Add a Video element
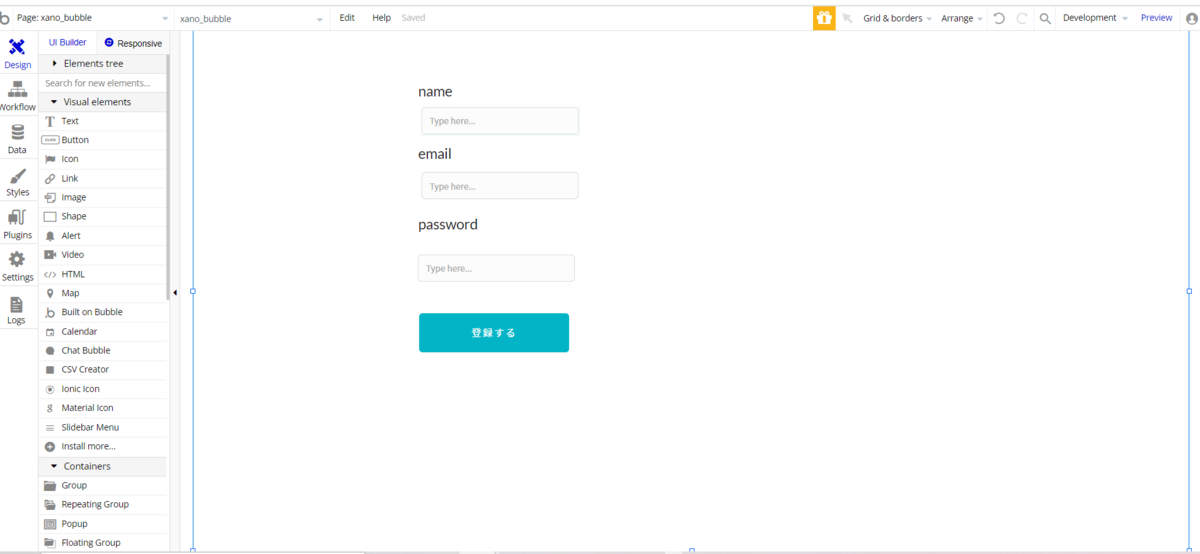This screenshot has width=1200, height=554. pos(103,255)
